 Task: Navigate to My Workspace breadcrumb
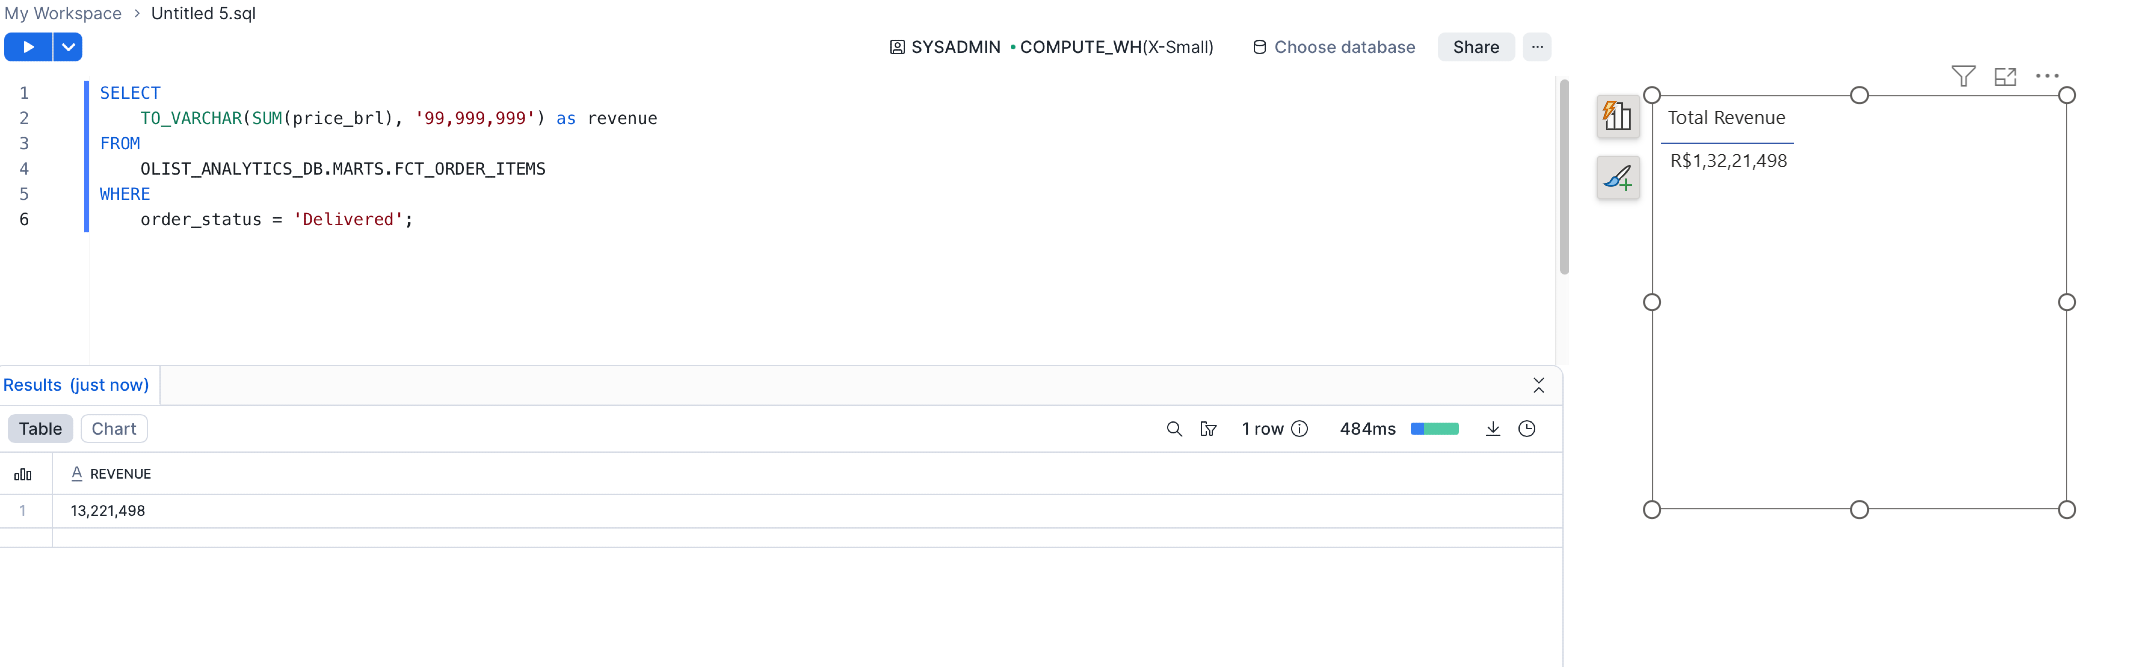tap(63, 13)
